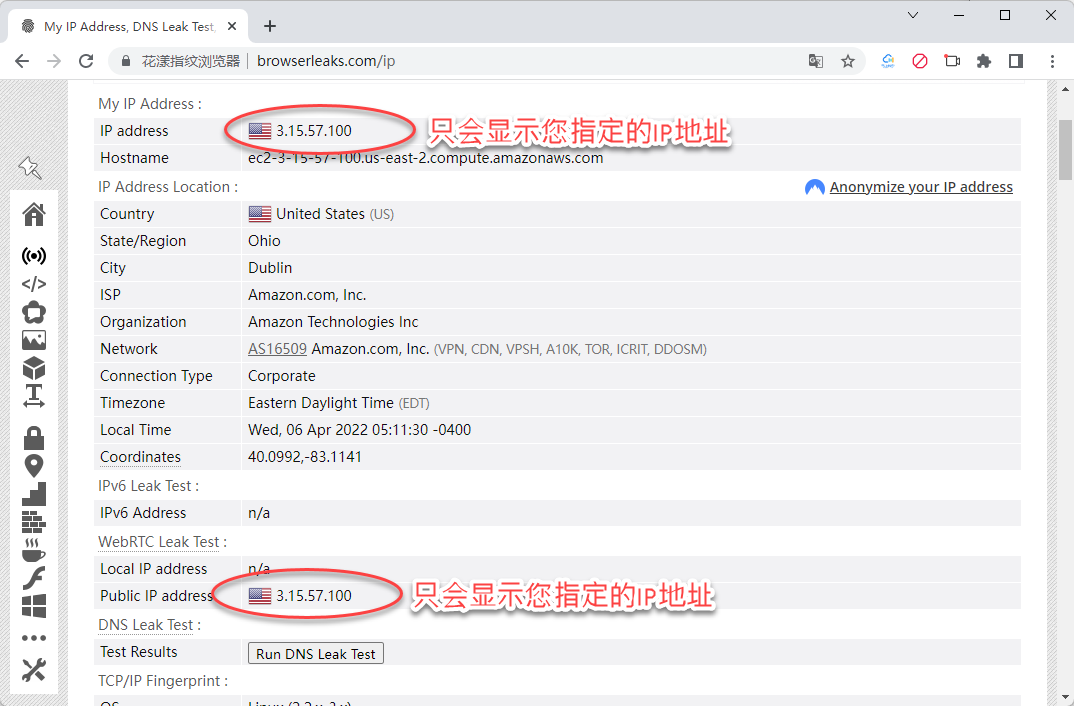Open the Features detection stairs icon

coord(34,494)
